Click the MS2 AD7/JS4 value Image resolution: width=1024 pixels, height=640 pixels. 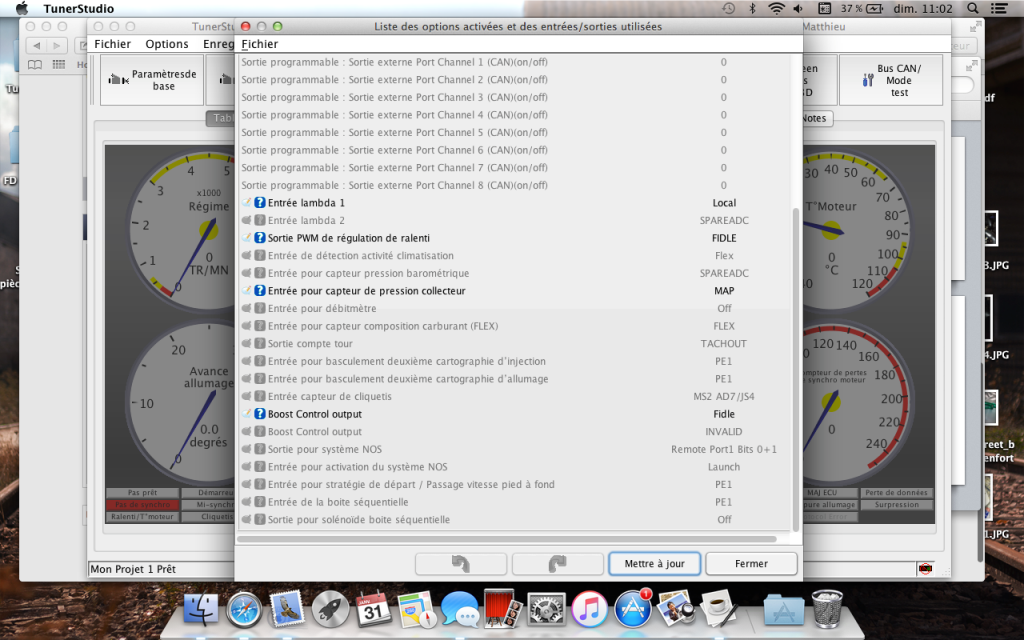(724, 396)
